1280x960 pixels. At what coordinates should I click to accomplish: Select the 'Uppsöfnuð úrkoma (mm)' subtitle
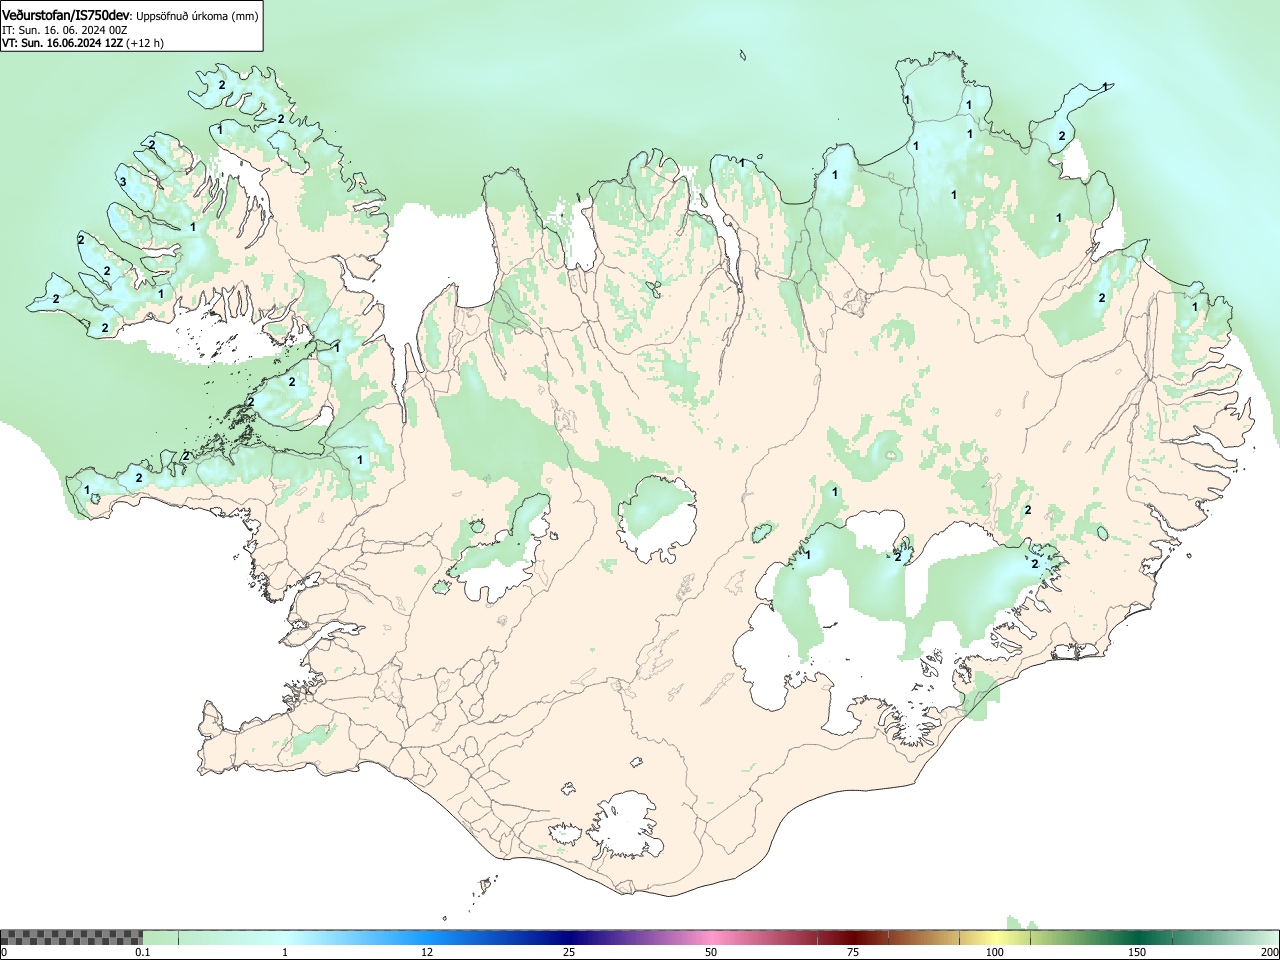coord(197,16)
